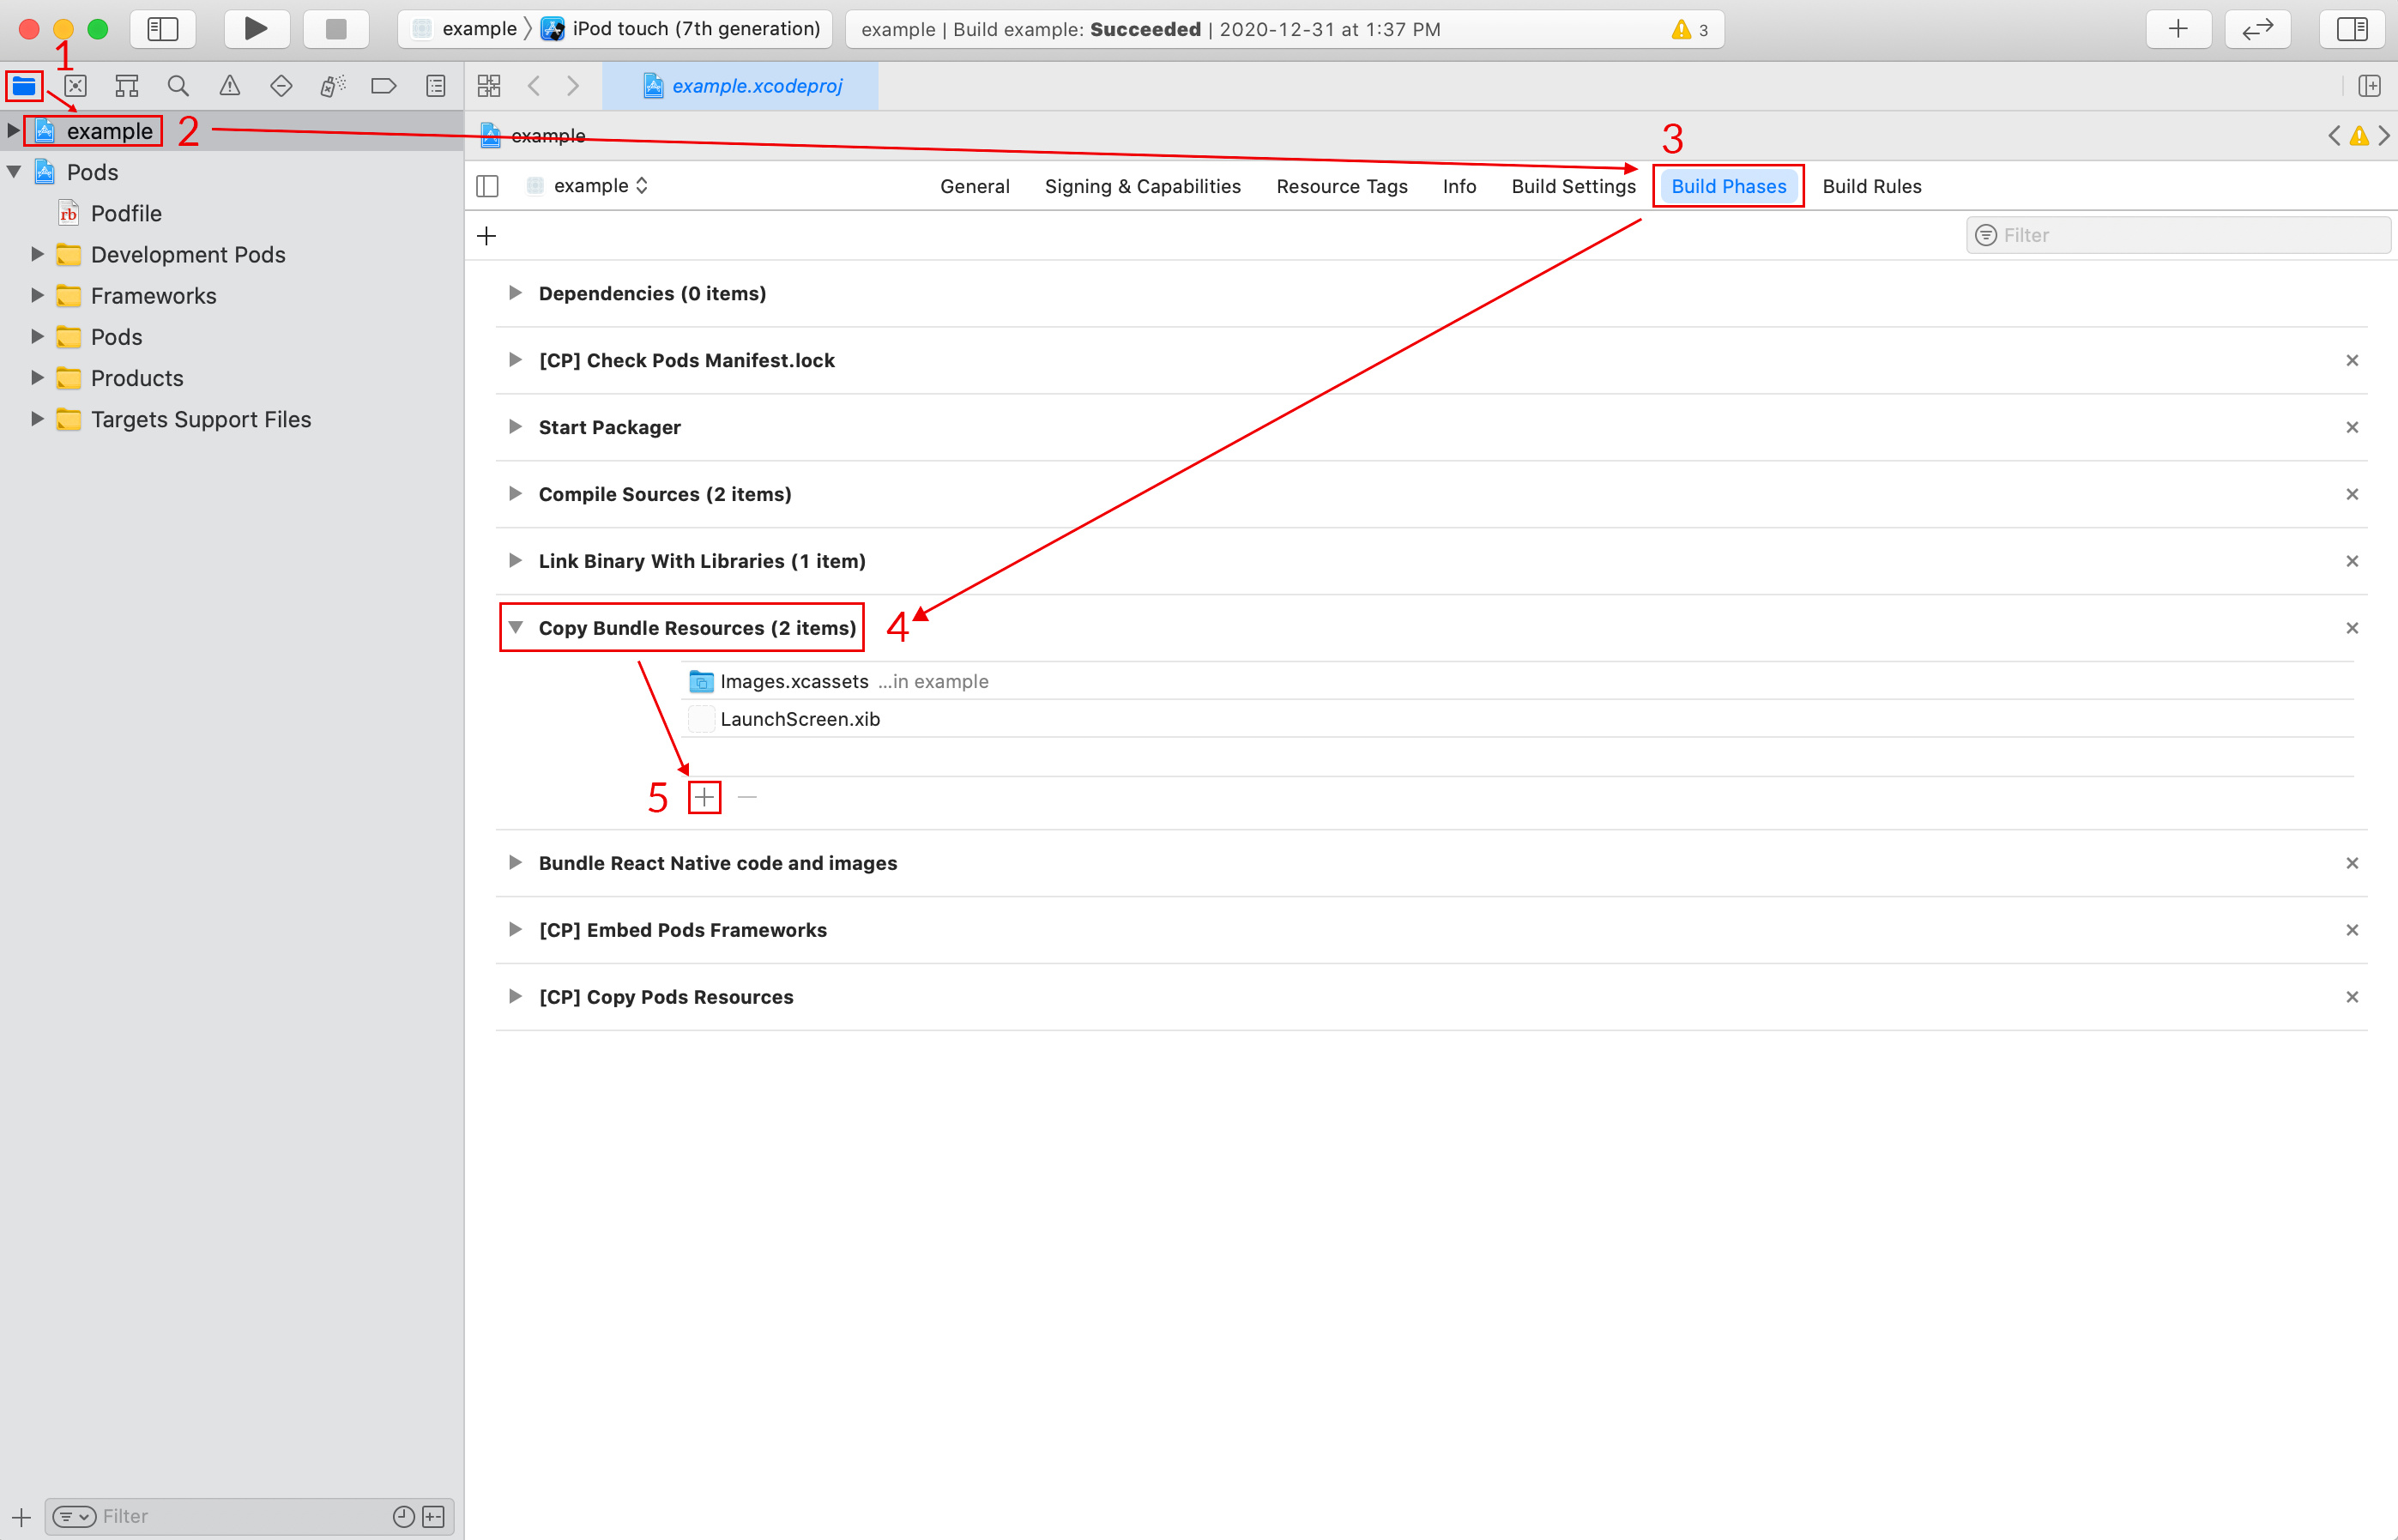Expand the Dependencies build phase
Screen dimensions: 2398x1540
point(514,292)
